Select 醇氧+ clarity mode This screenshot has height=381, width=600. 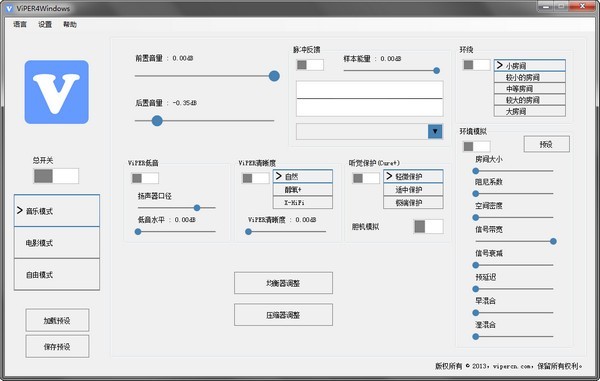click(x=303, y=190)
